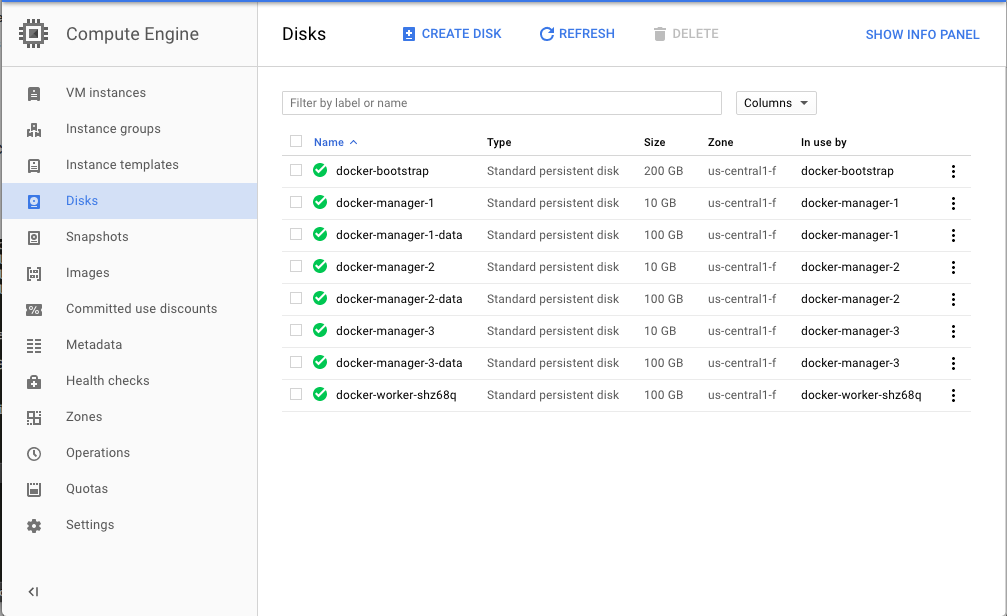Click the disk name docker-manager-3
Image resolution: width=1007 pixels, height=616 pixels.
coord(385,330)
